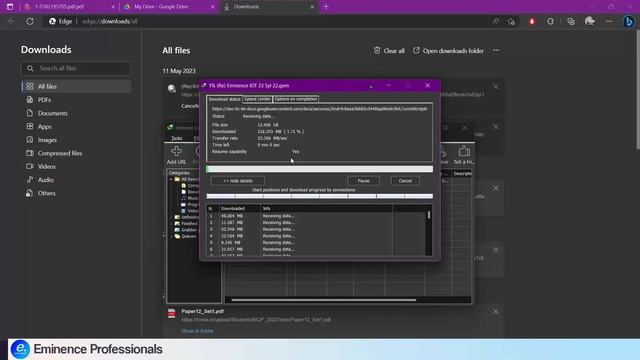The height and width of the screenshot is (360, 640).
Task: Click Tell a Friend icon in IDM
Action: 464,155
